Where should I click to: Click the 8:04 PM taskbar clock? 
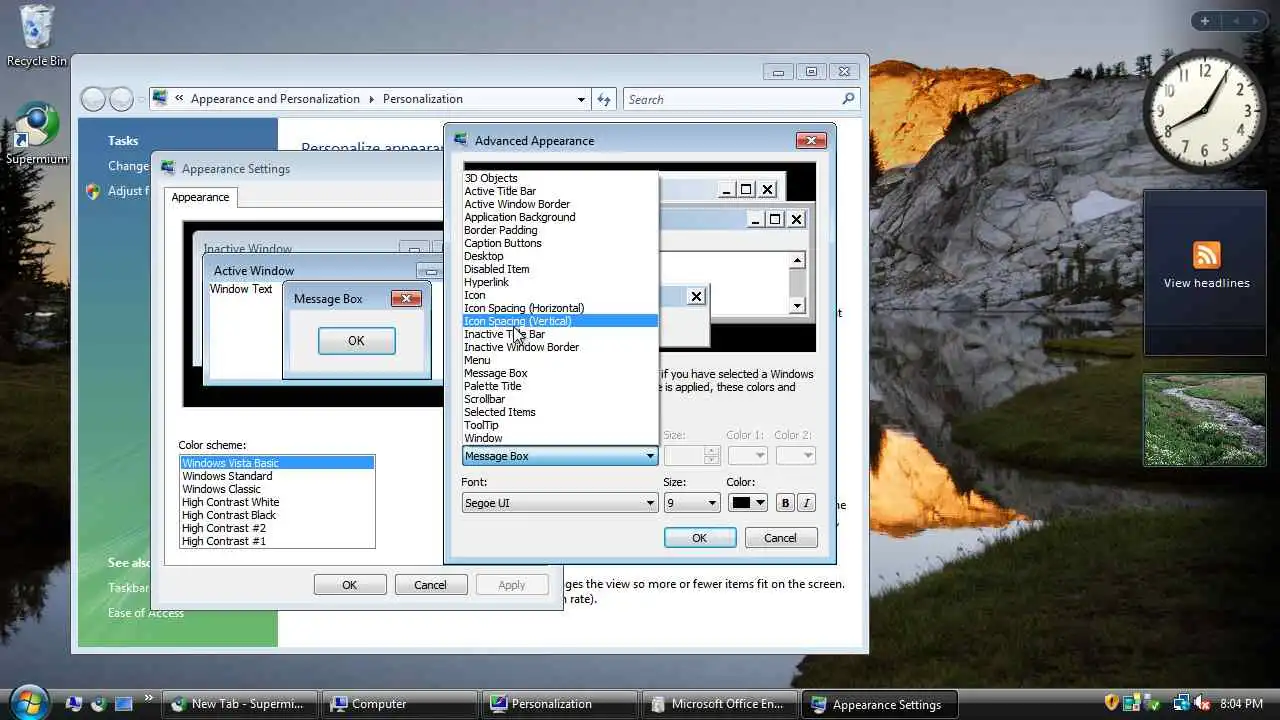point(1241,704)
